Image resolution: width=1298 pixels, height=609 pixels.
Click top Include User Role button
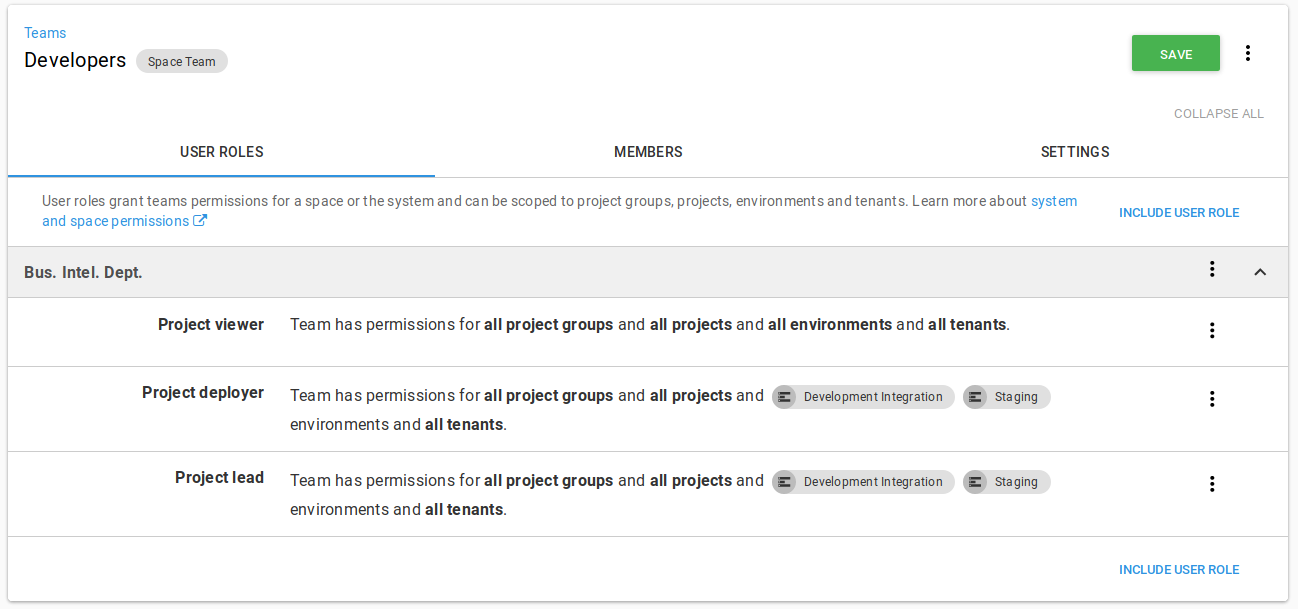(x=1178, y=213)
